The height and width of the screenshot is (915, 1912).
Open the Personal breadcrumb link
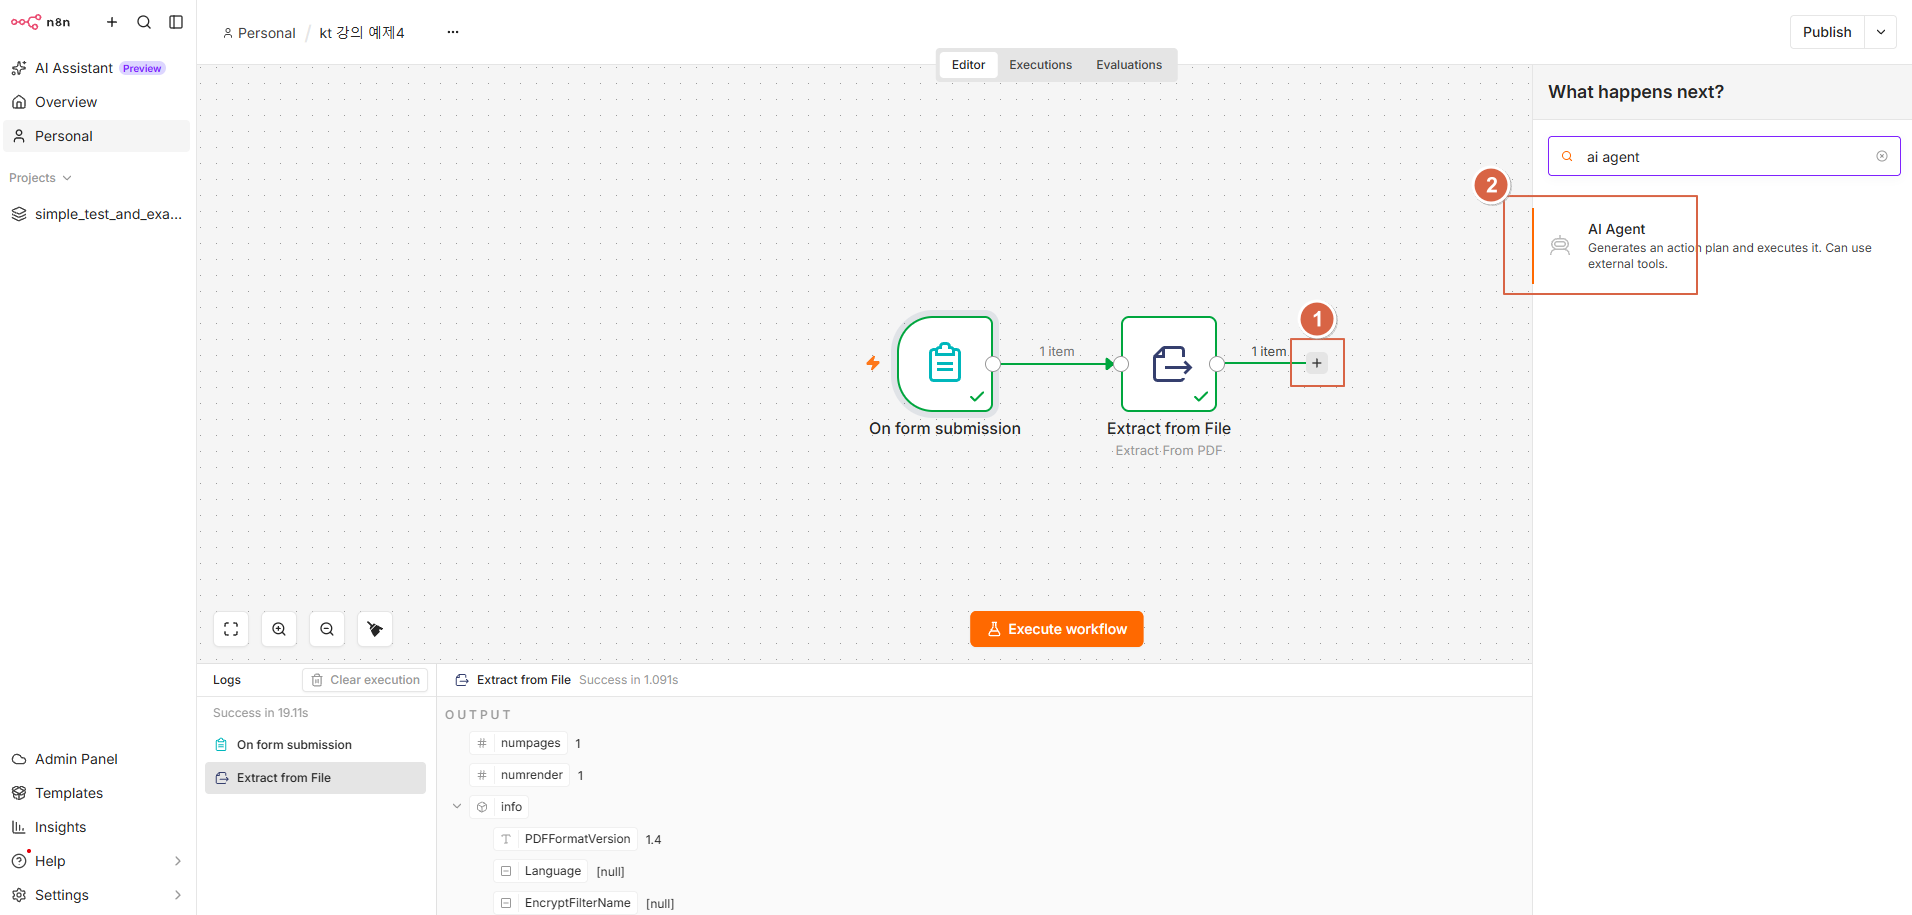(x=259, y=33)
